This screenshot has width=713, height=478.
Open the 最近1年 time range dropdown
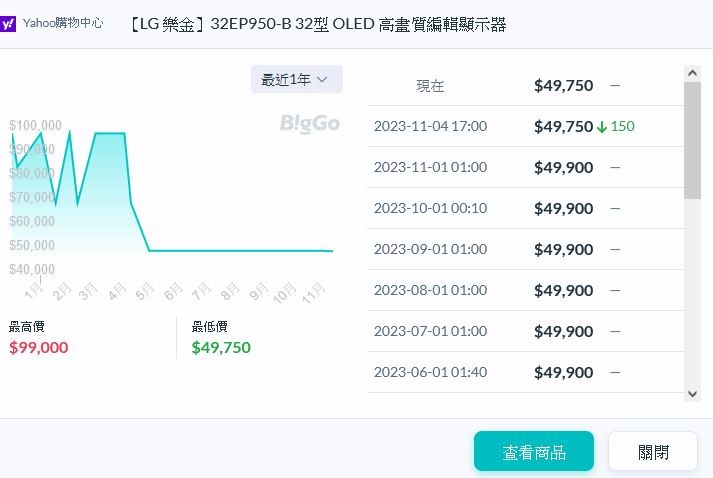(x=296, y=80)
